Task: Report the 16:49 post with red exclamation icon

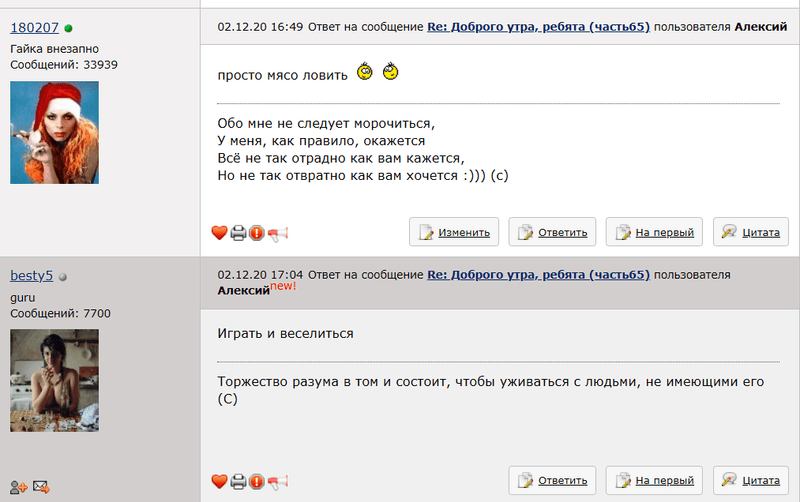Action: click(x=257, y=233)
